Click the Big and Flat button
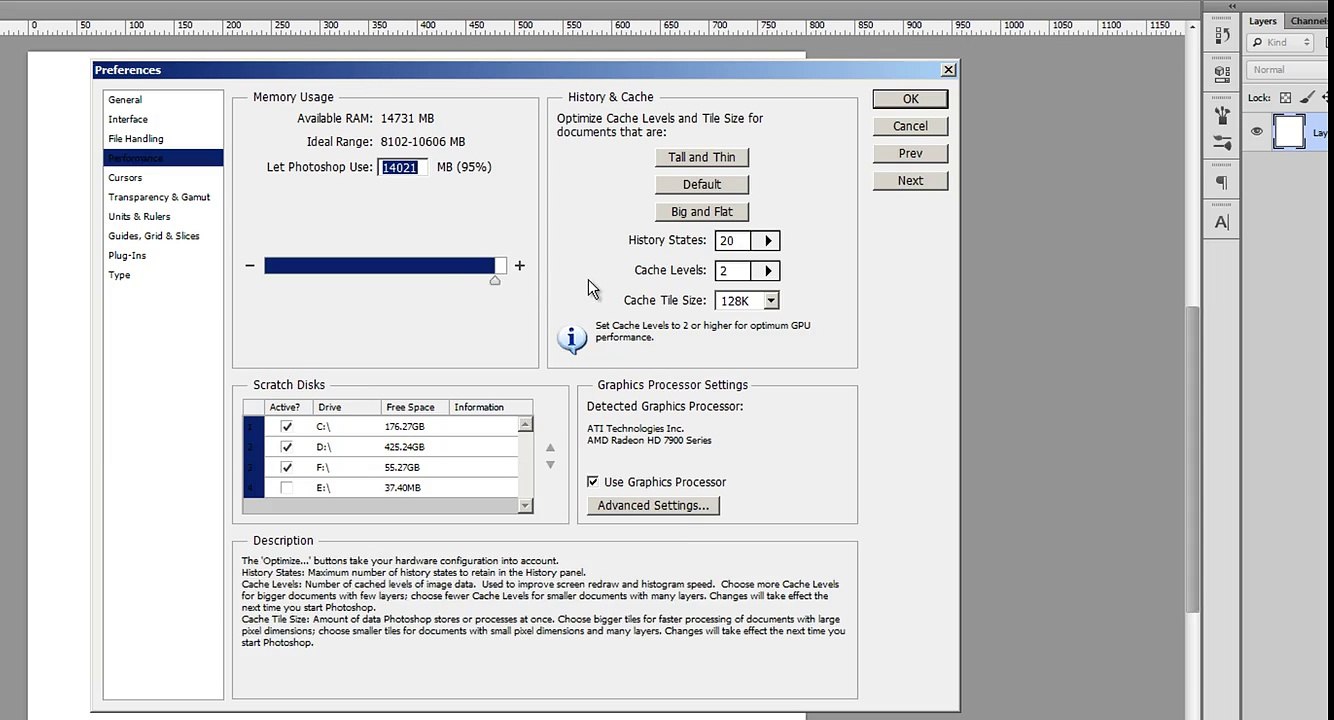This screenshot has height=720, width=1334. pyautogui.click(x=702, y=212)
